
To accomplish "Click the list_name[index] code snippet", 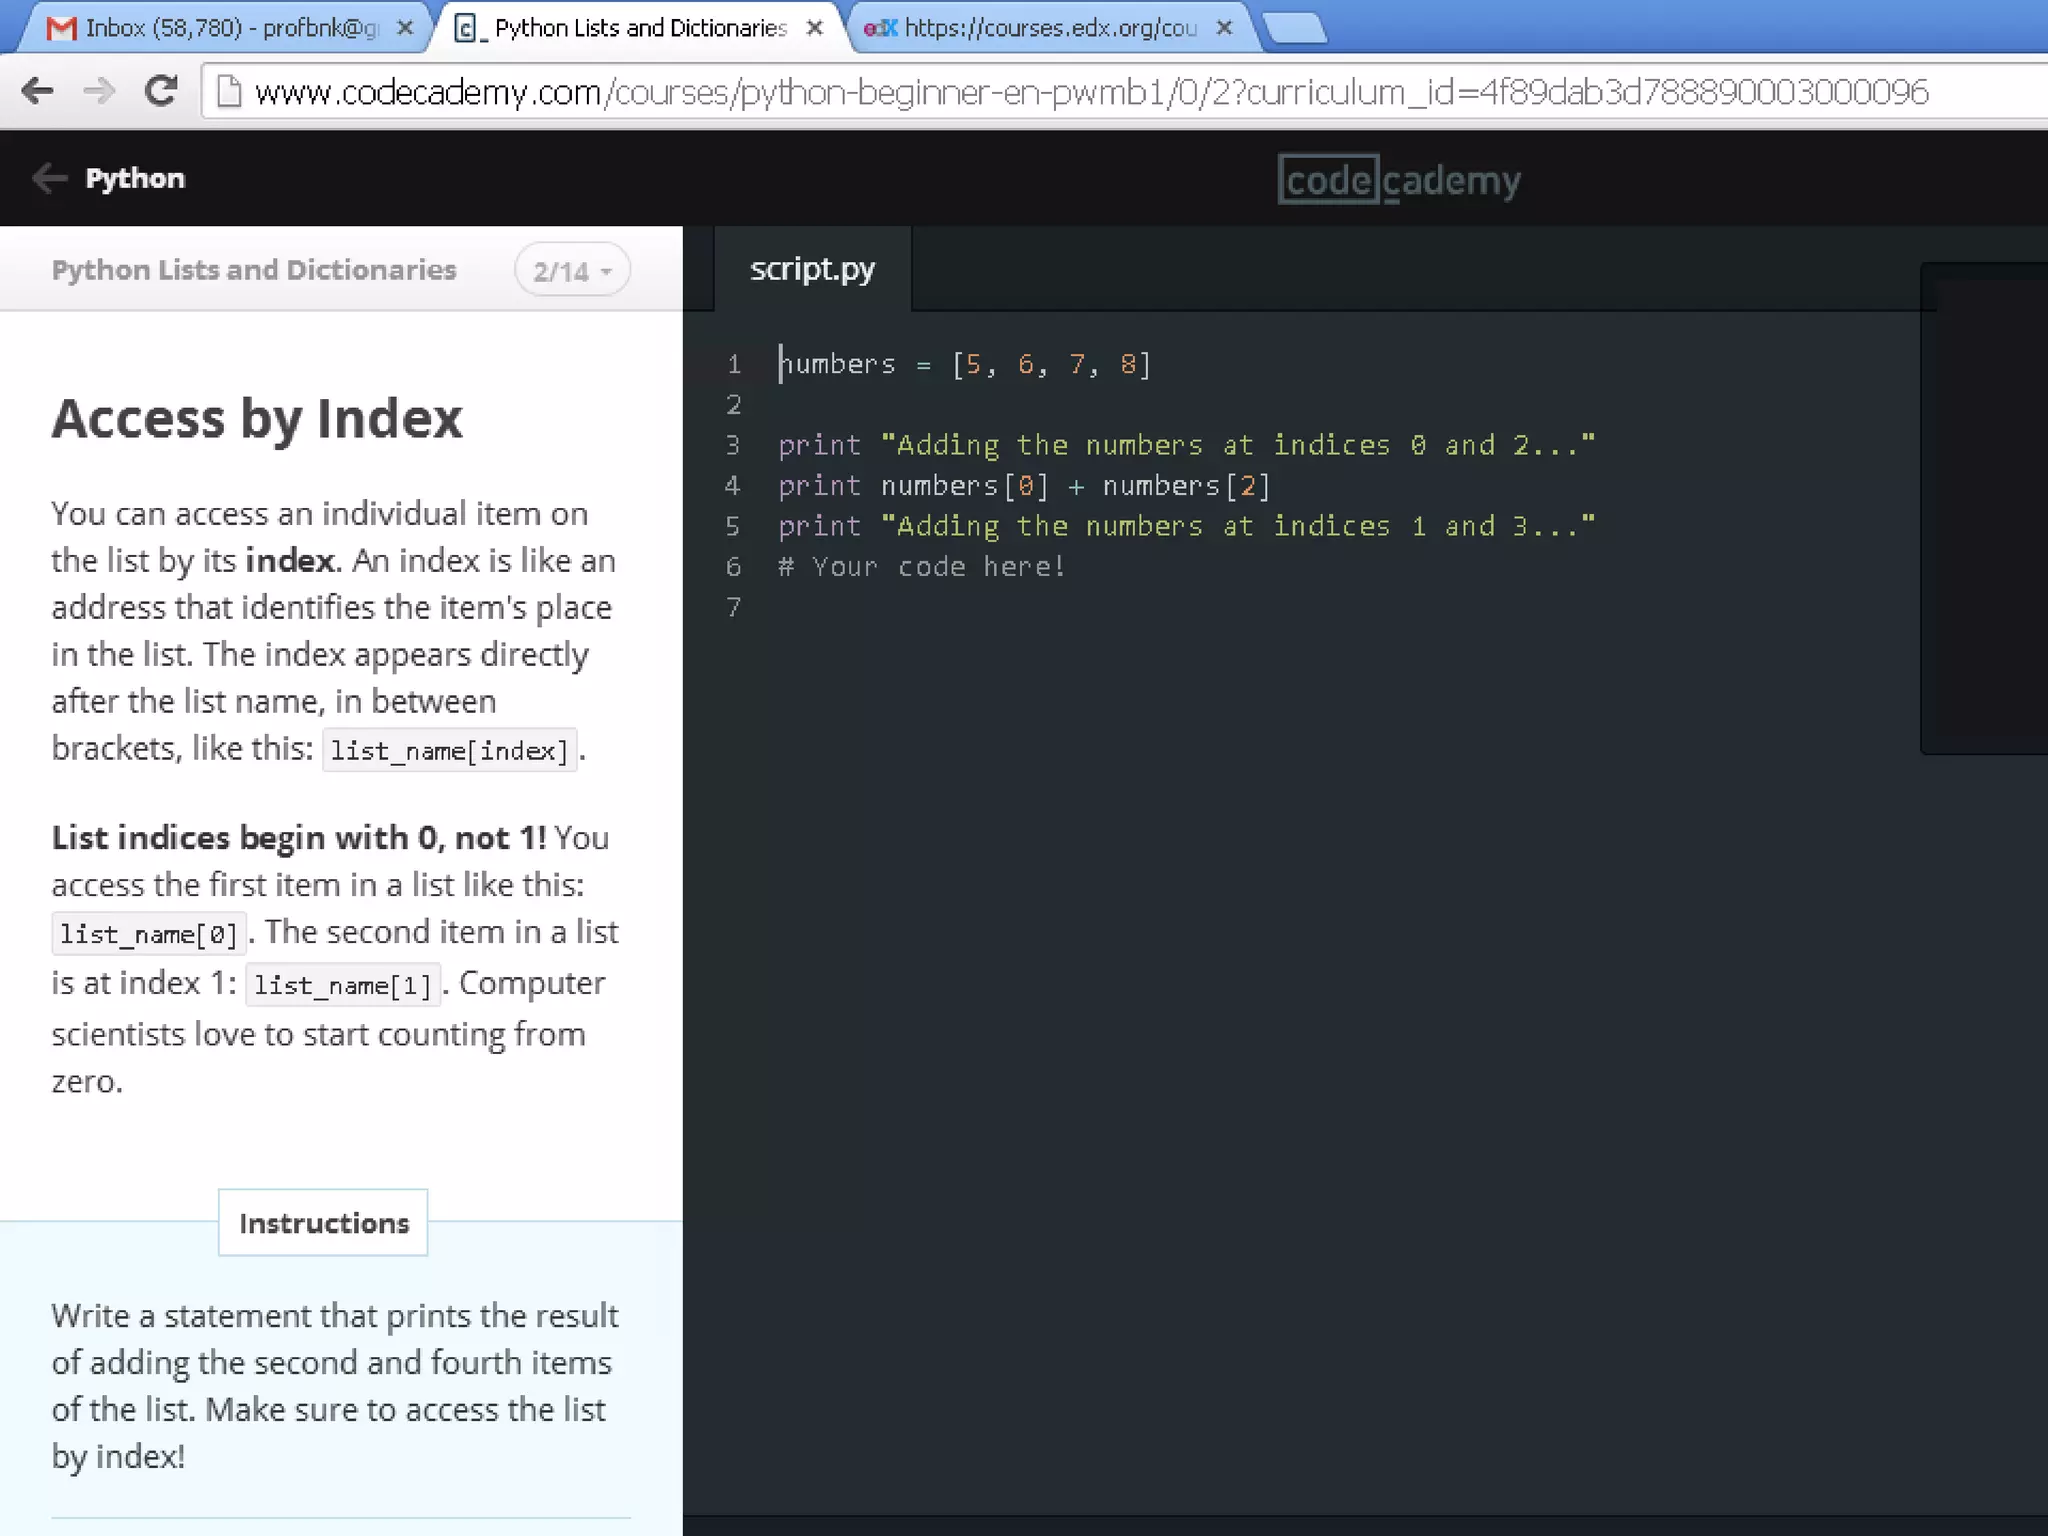I will tap(449, 750).
